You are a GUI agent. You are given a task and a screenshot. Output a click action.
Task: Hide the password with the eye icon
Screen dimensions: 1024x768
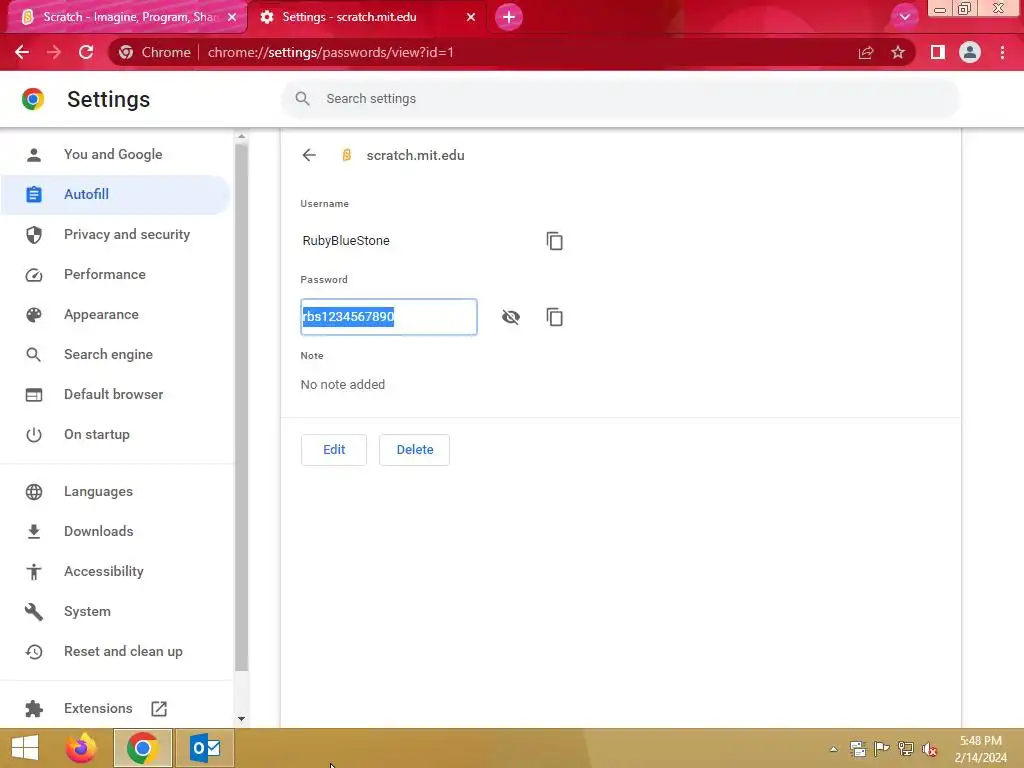[x=511, y=317]
